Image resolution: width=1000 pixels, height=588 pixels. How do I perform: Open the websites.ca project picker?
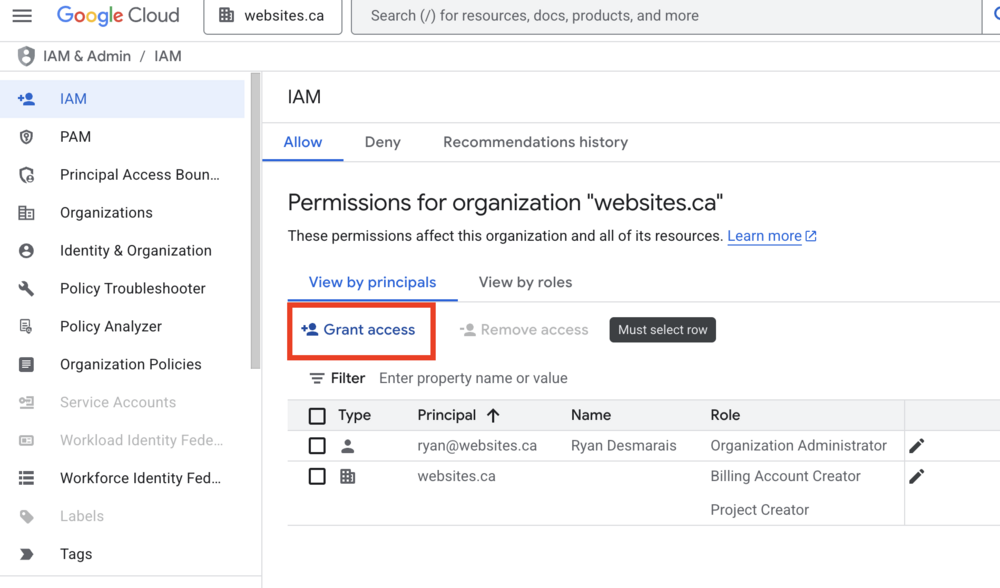tap(272, 16)
